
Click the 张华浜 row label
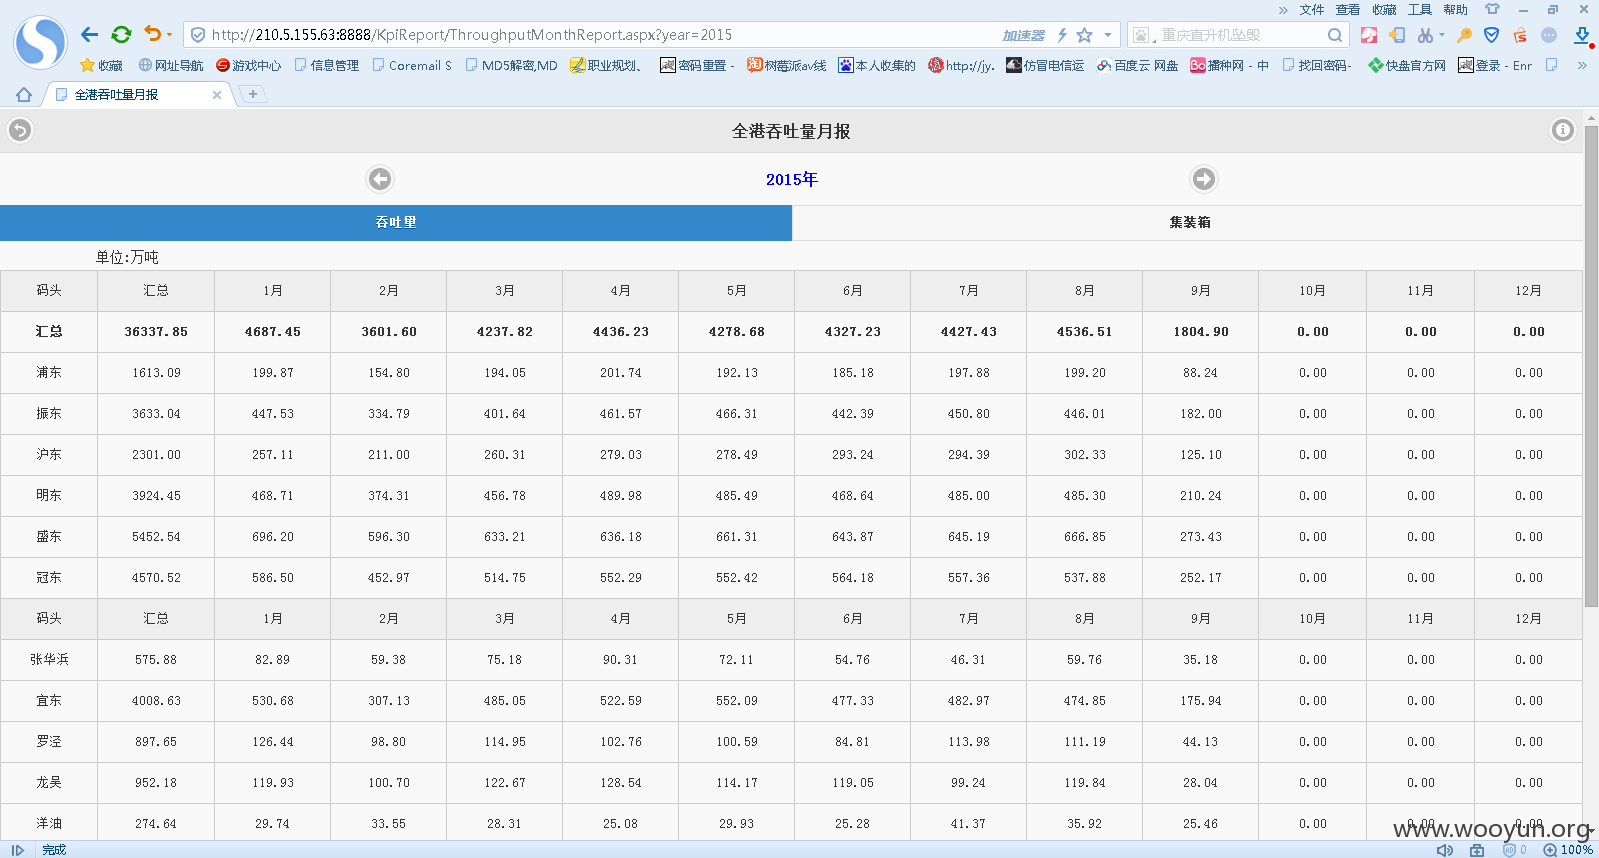coord(49,659)
